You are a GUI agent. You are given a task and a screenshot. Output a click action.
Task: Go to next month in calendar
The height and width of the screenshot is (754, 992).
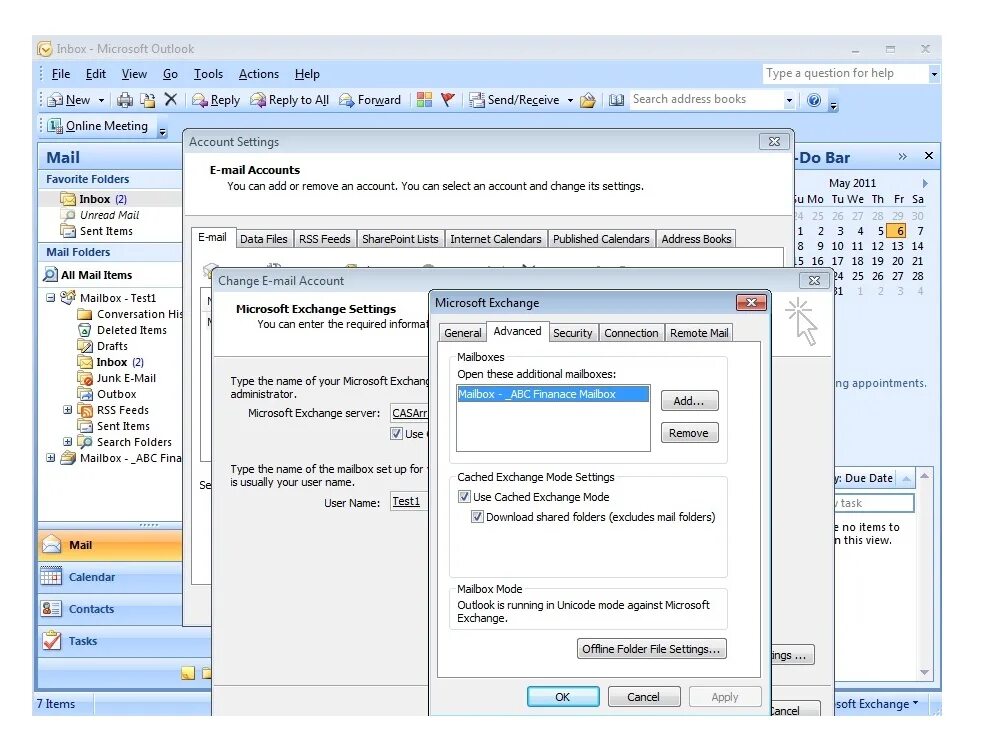925,183
